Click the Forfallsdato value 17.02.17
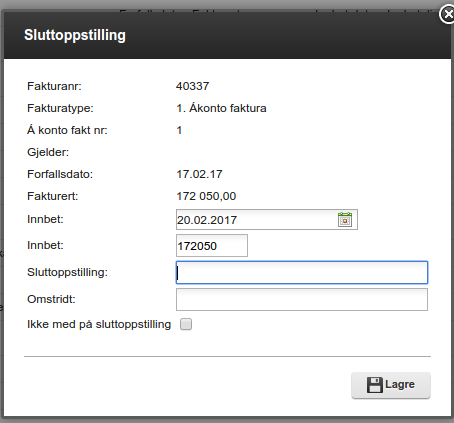Screen dimensions: 454x423 coord(199,174)
